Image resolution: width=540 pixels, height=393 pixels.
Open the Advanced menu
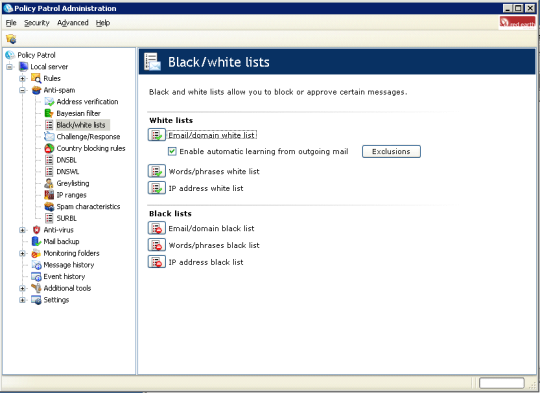73,23
